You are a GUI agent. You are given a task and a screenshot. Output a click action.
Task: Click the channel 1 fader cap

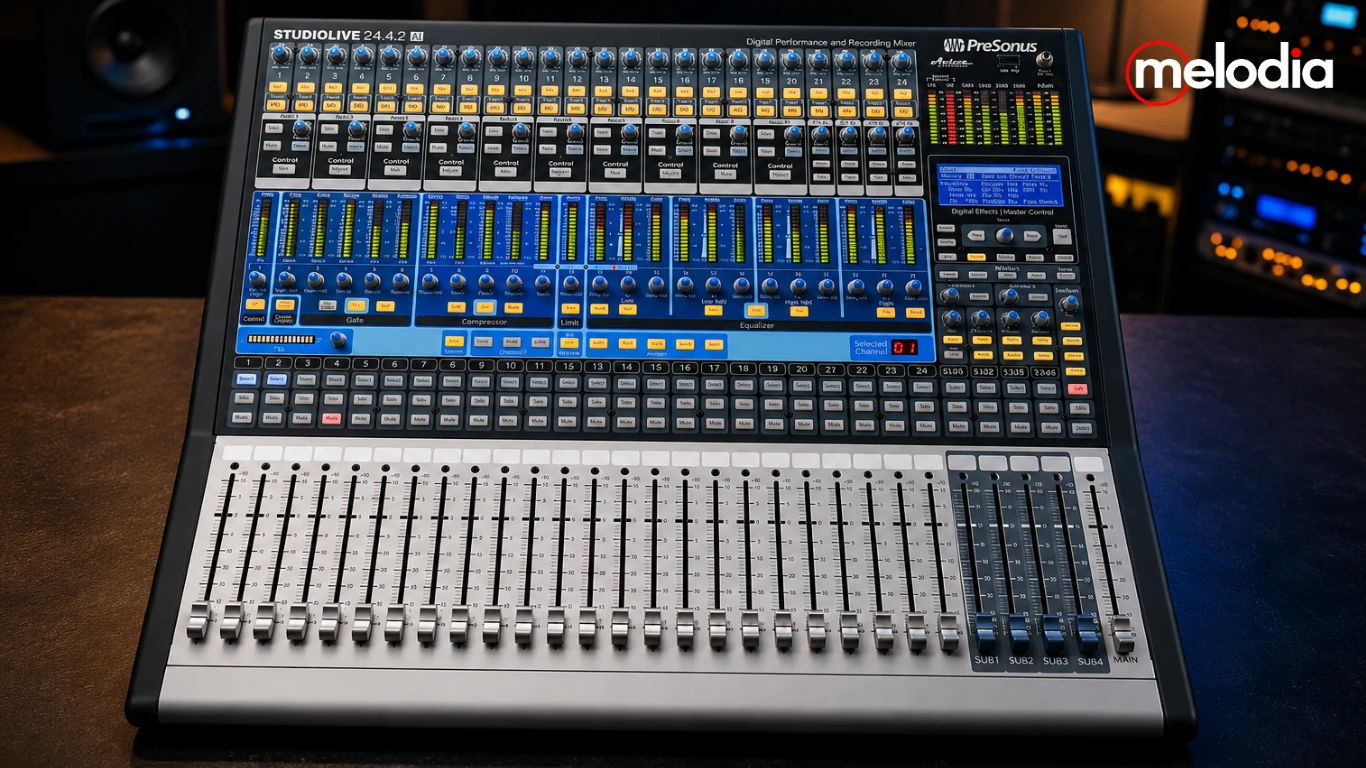tap(198, 620)
